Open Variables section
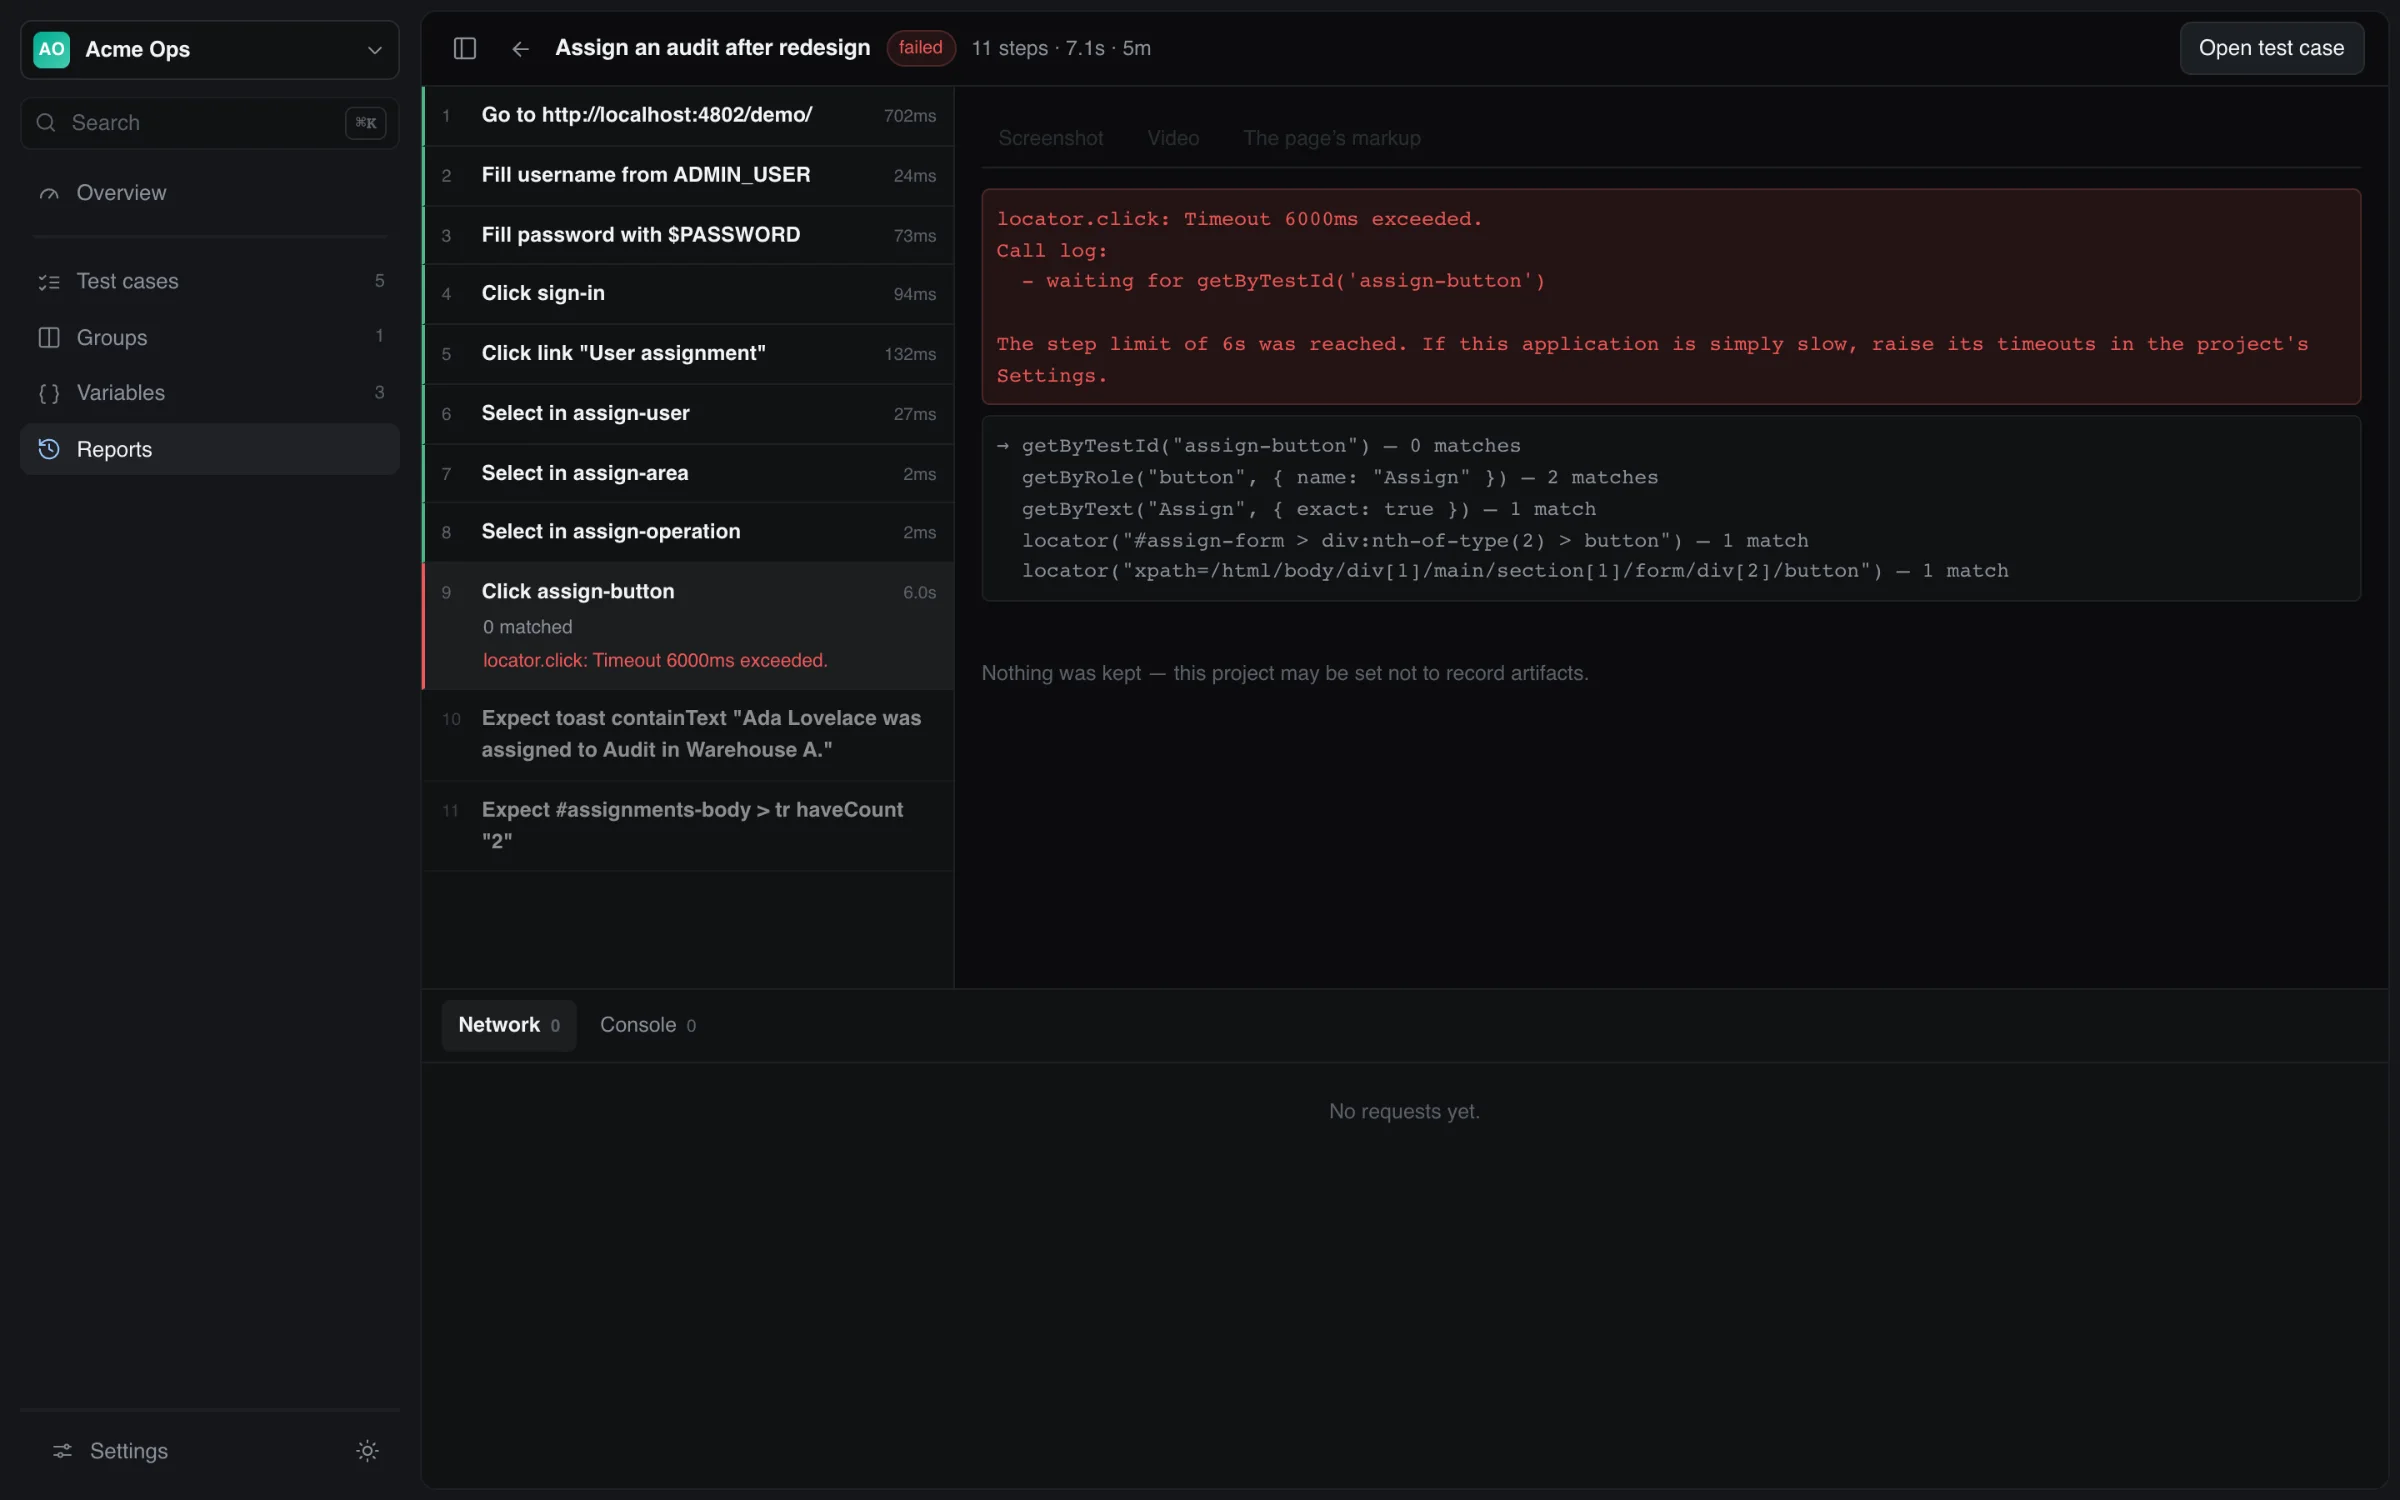Image resolution: width=2400 pixels, height=1500 pixels. 209,393
